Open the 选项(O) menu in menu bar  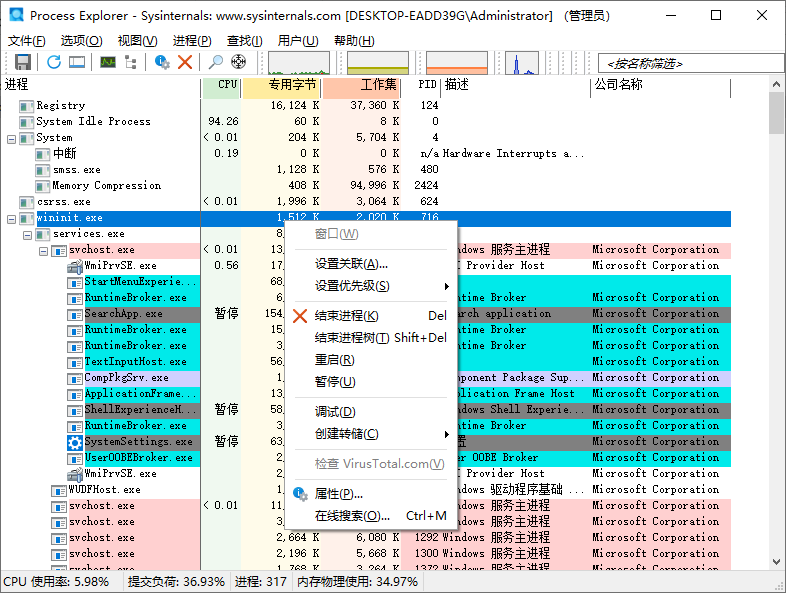coord(81,40)
